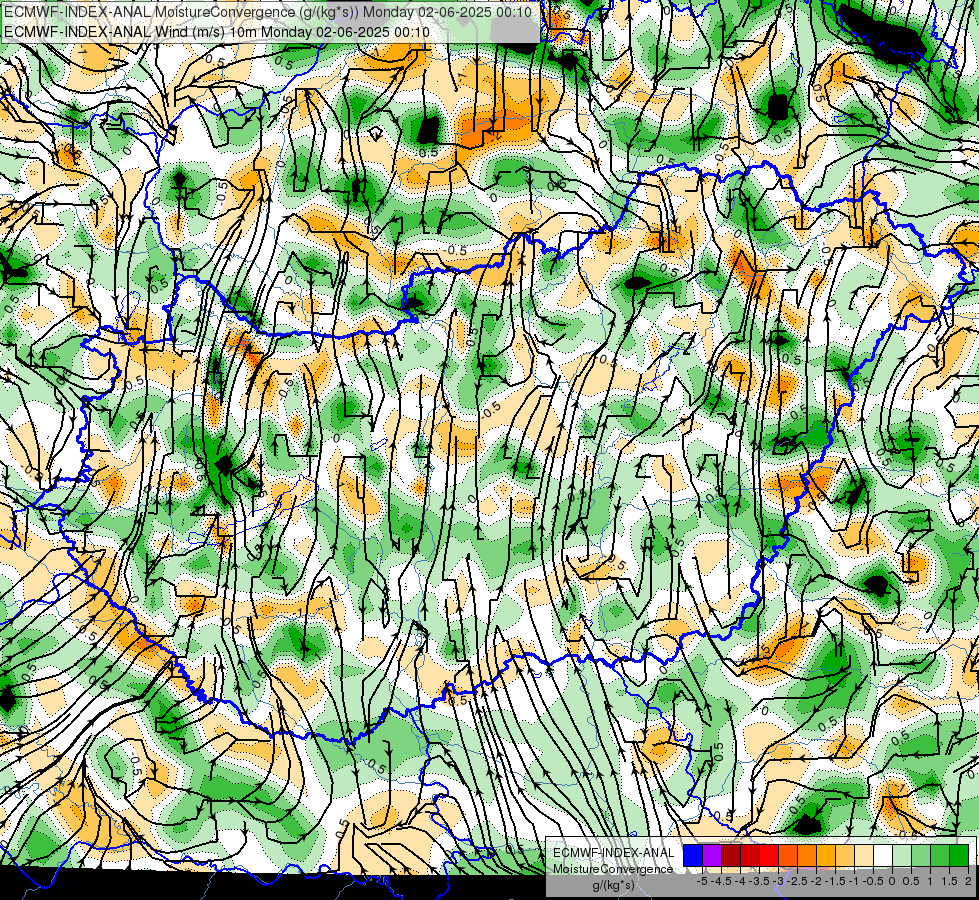Image resolution: width=979 pixels, height=900 pixels.
Task: Click the legend tick label -3
Action: (x=779, y=881)
